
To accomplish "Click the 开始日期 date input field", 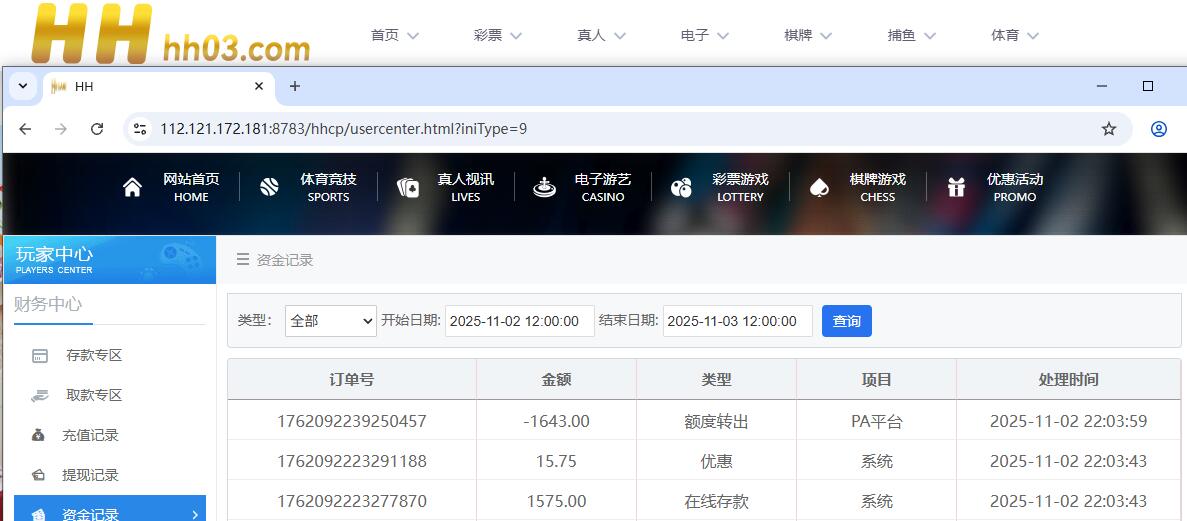I will [x=519, y=321].
